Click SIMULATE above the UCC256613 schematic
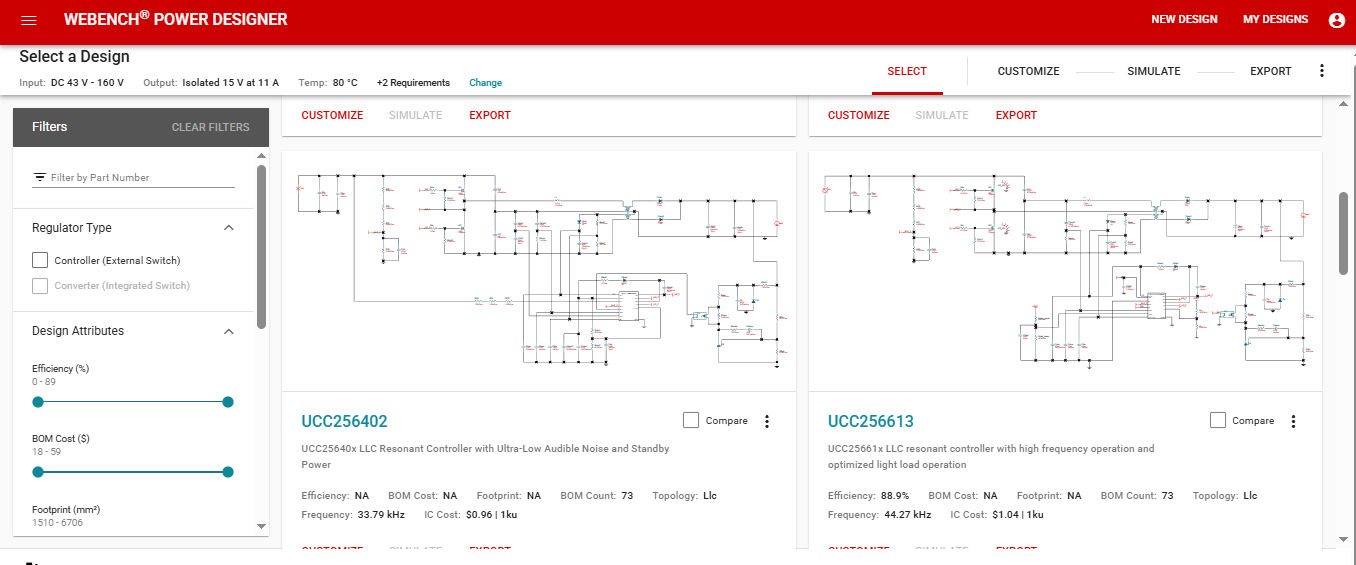 942,115
